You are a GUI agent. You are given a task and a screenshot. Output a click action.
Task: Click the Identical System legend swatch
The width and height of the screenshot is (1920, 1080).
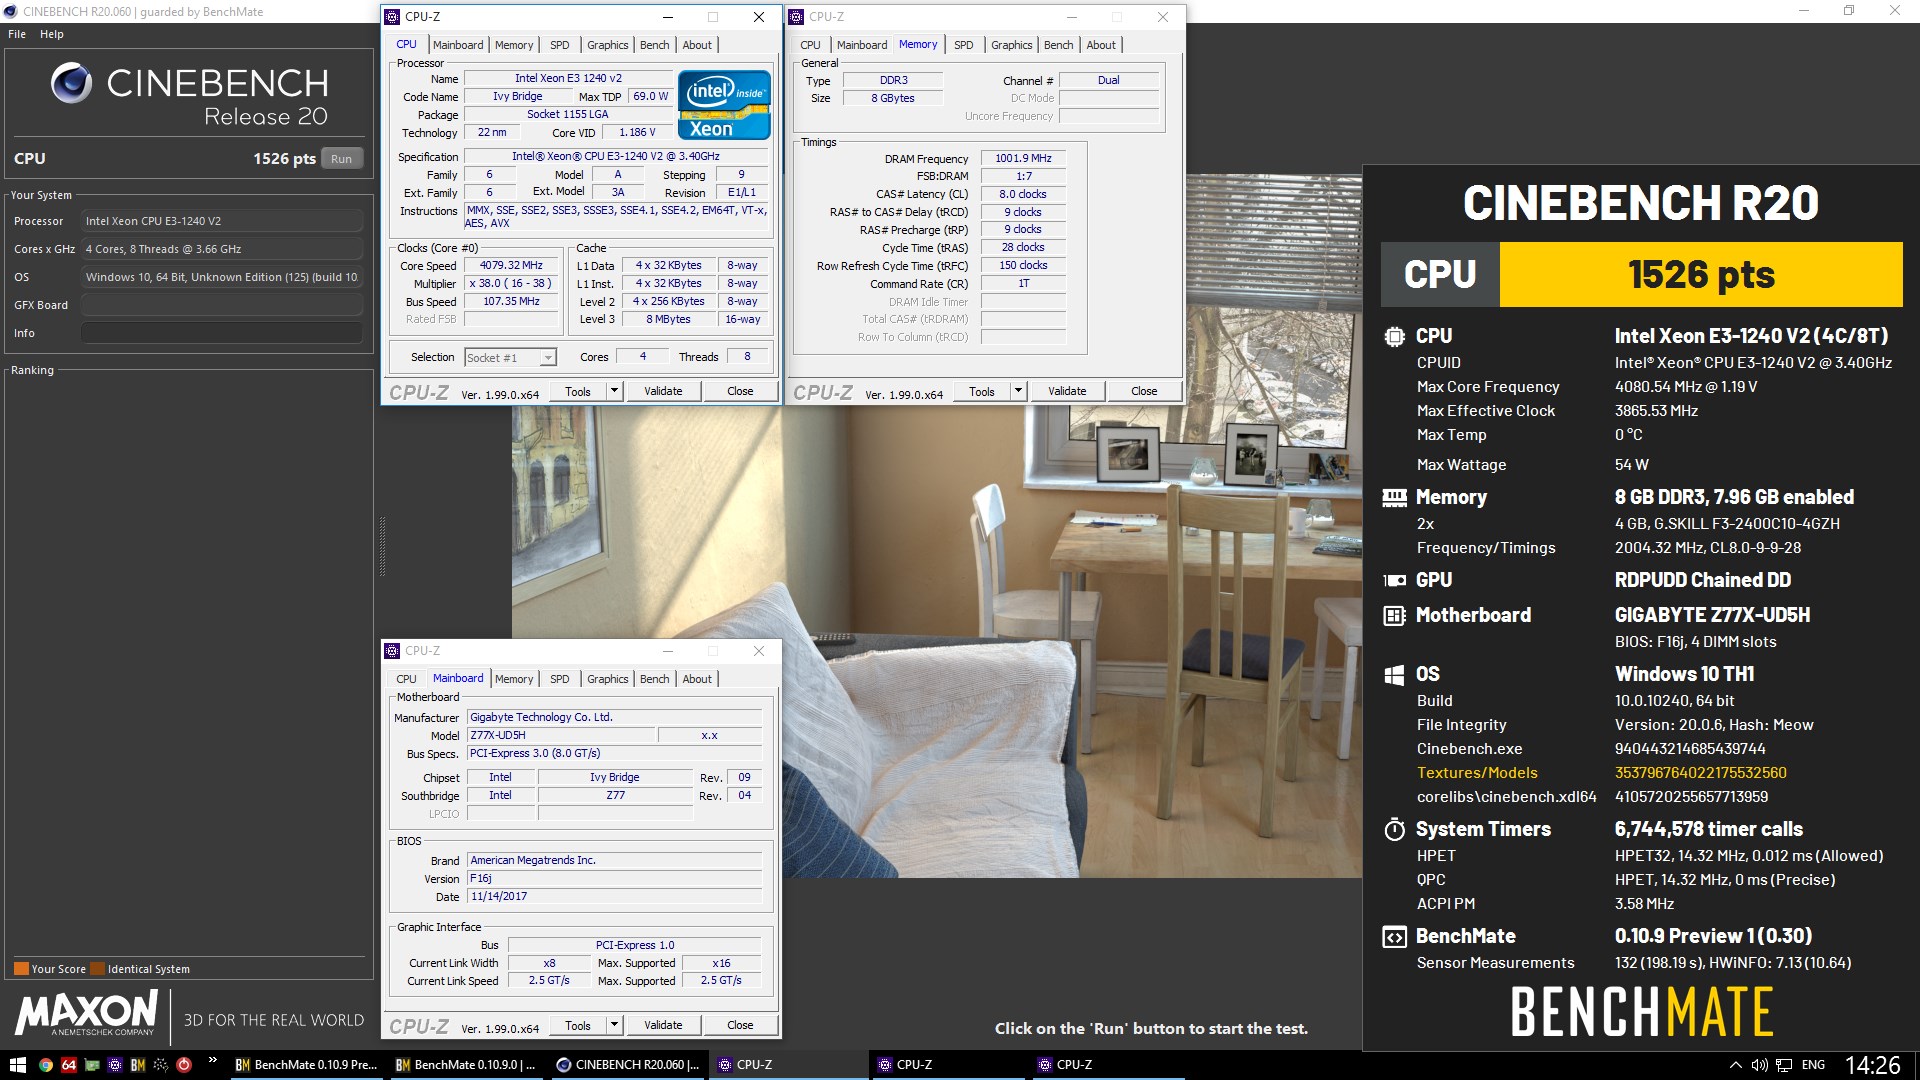click(x=97, y=968)
